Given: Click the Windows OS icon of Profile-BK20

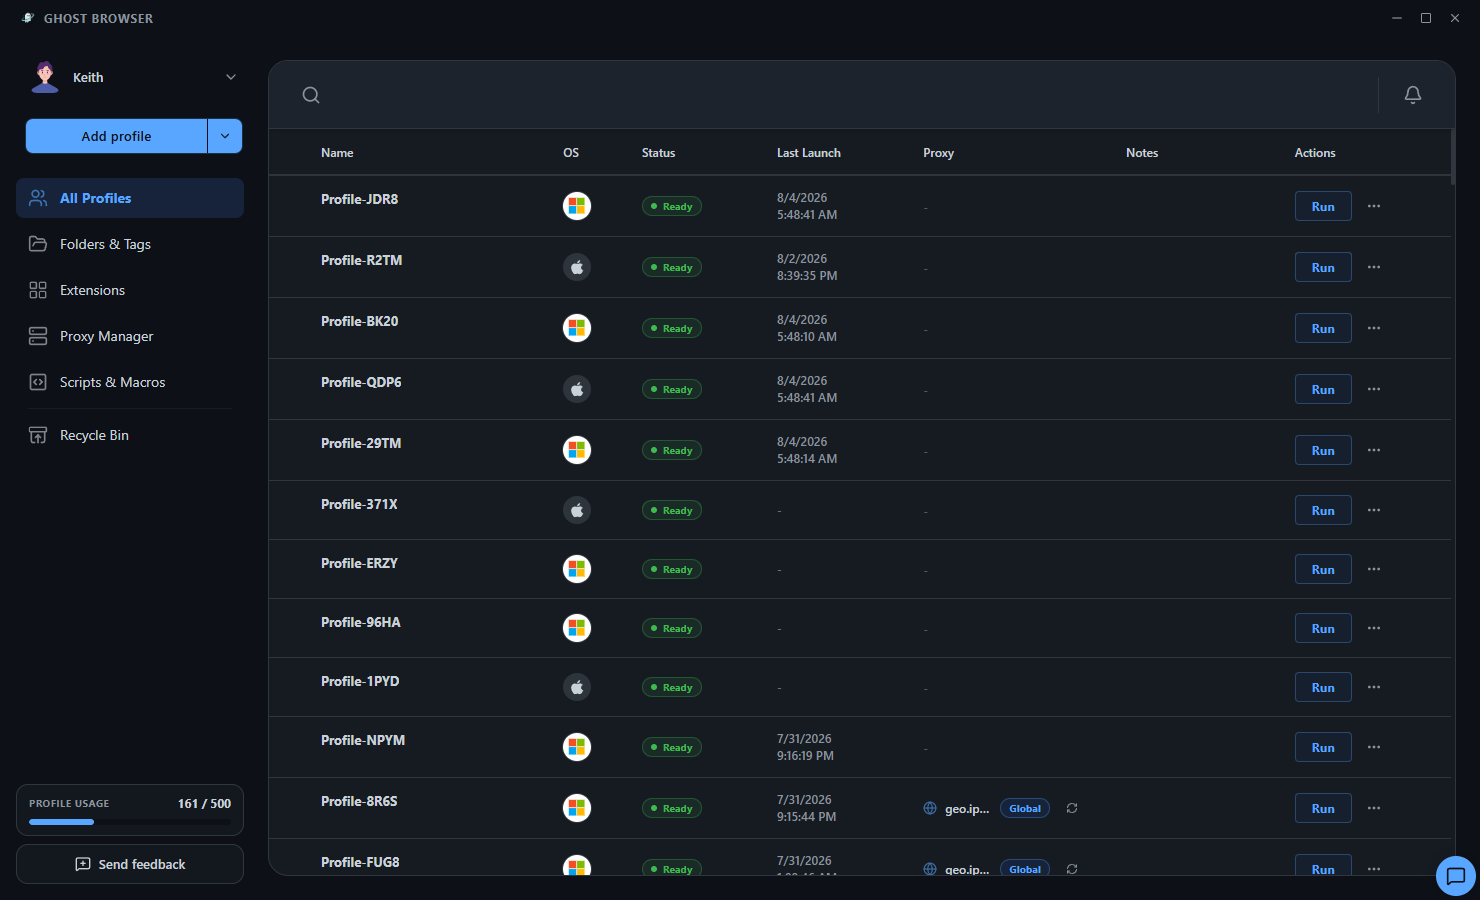Looking at the screenshot, I should coord(577,328).
